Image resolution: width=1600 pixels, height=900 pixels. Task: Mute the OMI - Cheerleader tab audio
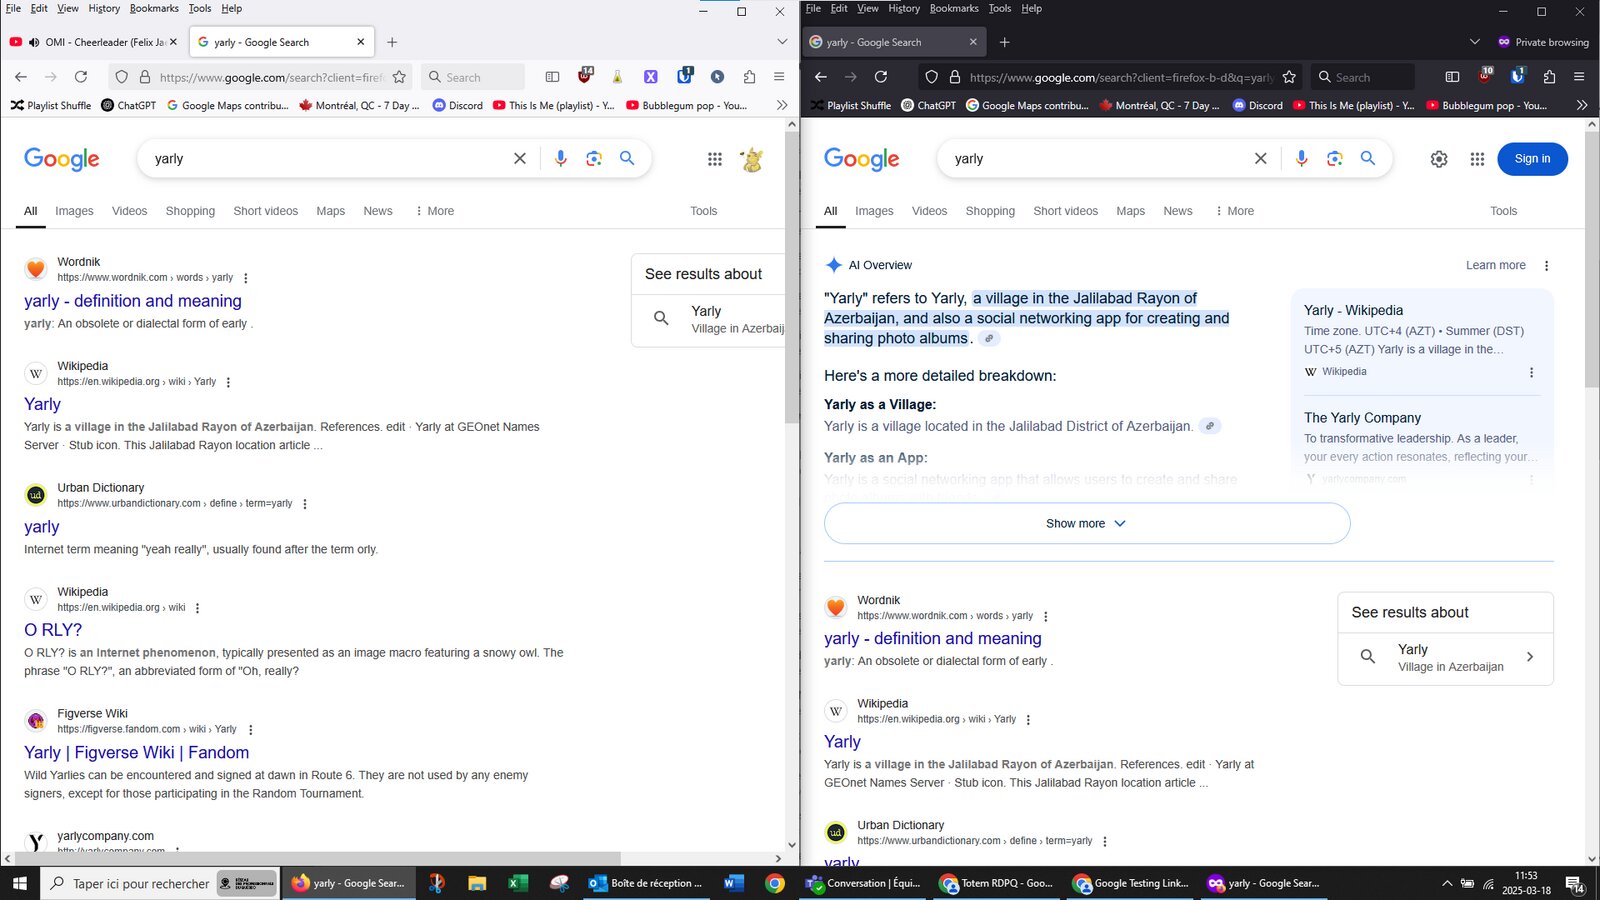point(34,42)
